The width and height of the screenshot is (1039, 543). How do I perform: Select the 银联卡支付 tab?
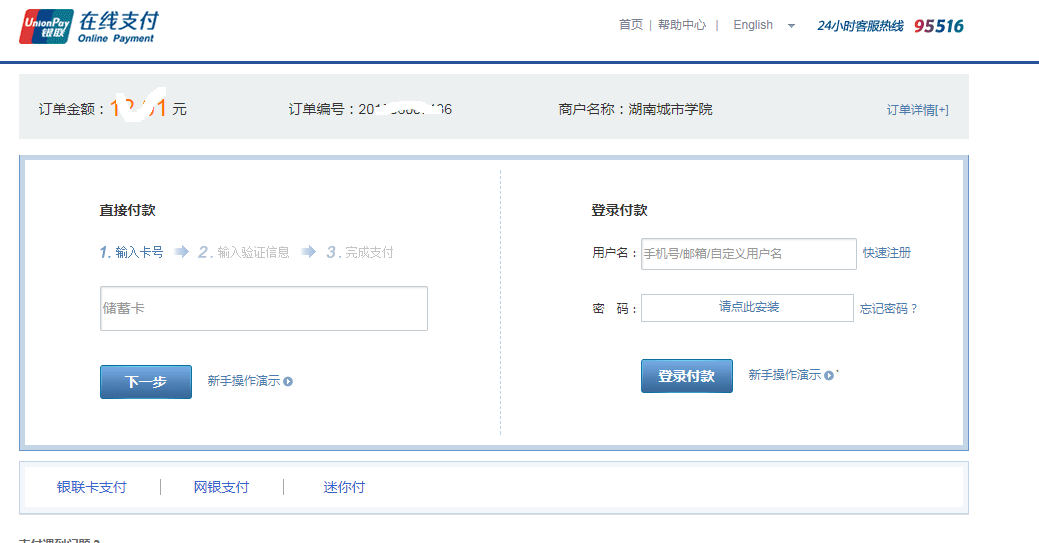92,487
